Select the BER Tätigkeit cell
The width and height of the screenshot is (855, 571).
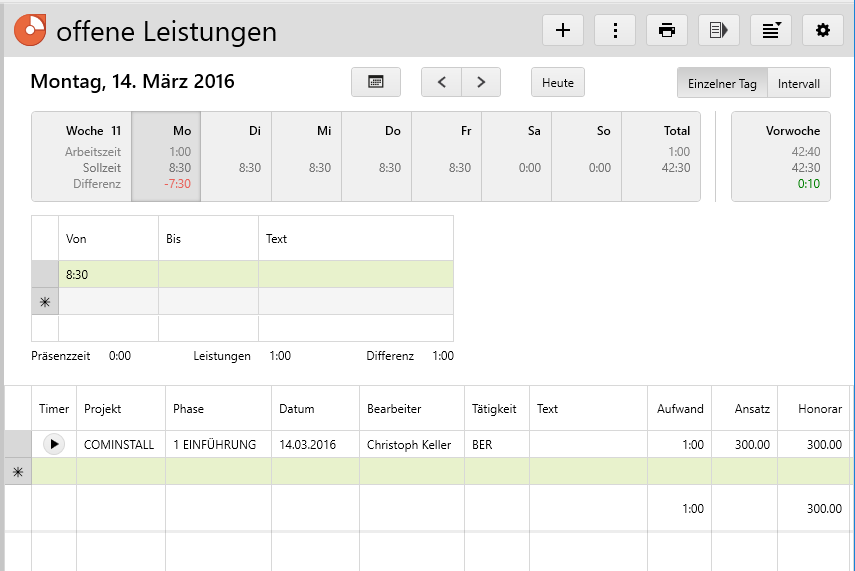(x=497, y=444)
